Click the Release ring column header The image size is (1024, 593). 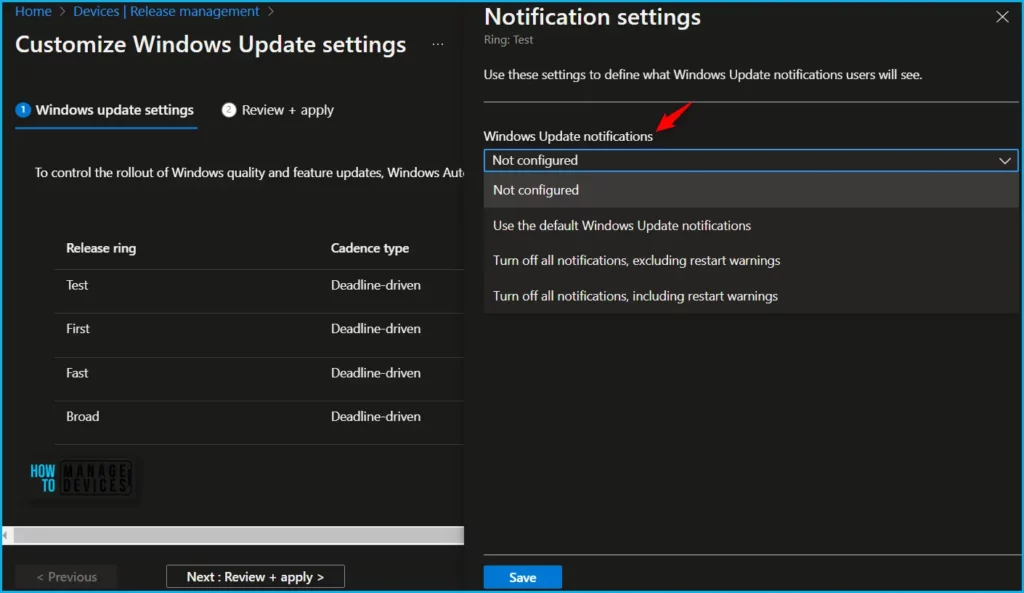pos(101,248)
